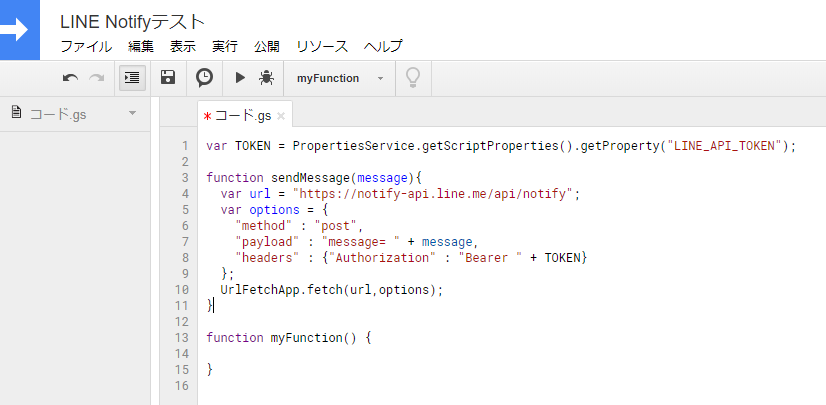Click the lightbulb hint icon
The height and width of the screenshot is (405, 826).
413,78
